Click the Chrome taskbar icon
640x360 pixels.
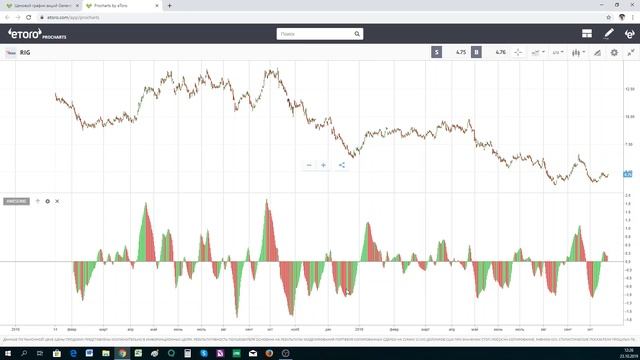tap(122, 353)
